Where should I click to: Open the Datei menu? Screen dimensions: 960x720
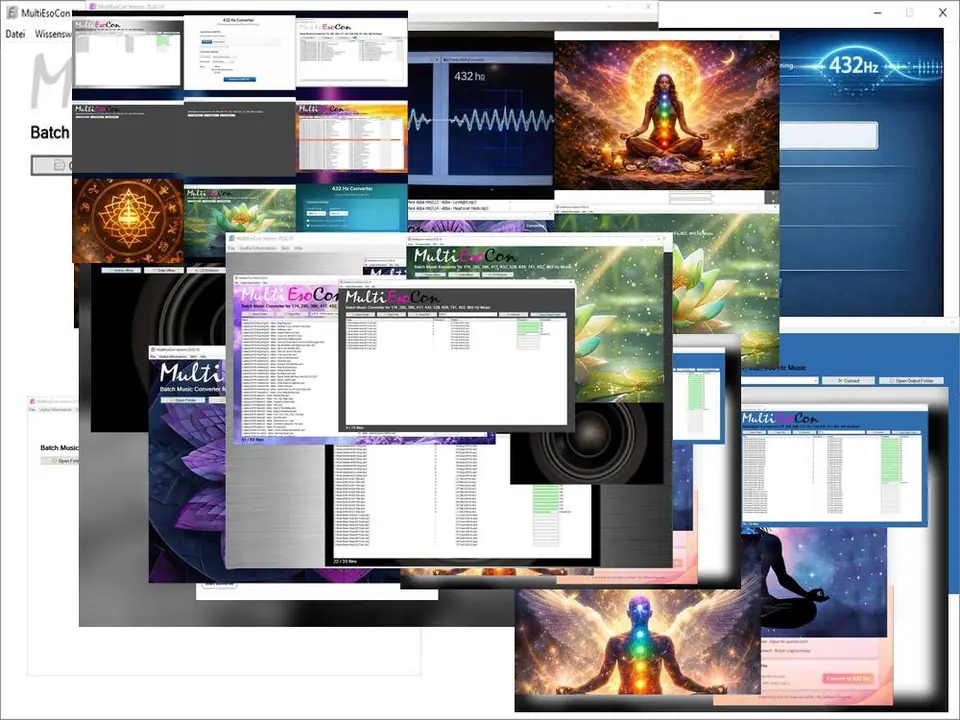[15, 33]
